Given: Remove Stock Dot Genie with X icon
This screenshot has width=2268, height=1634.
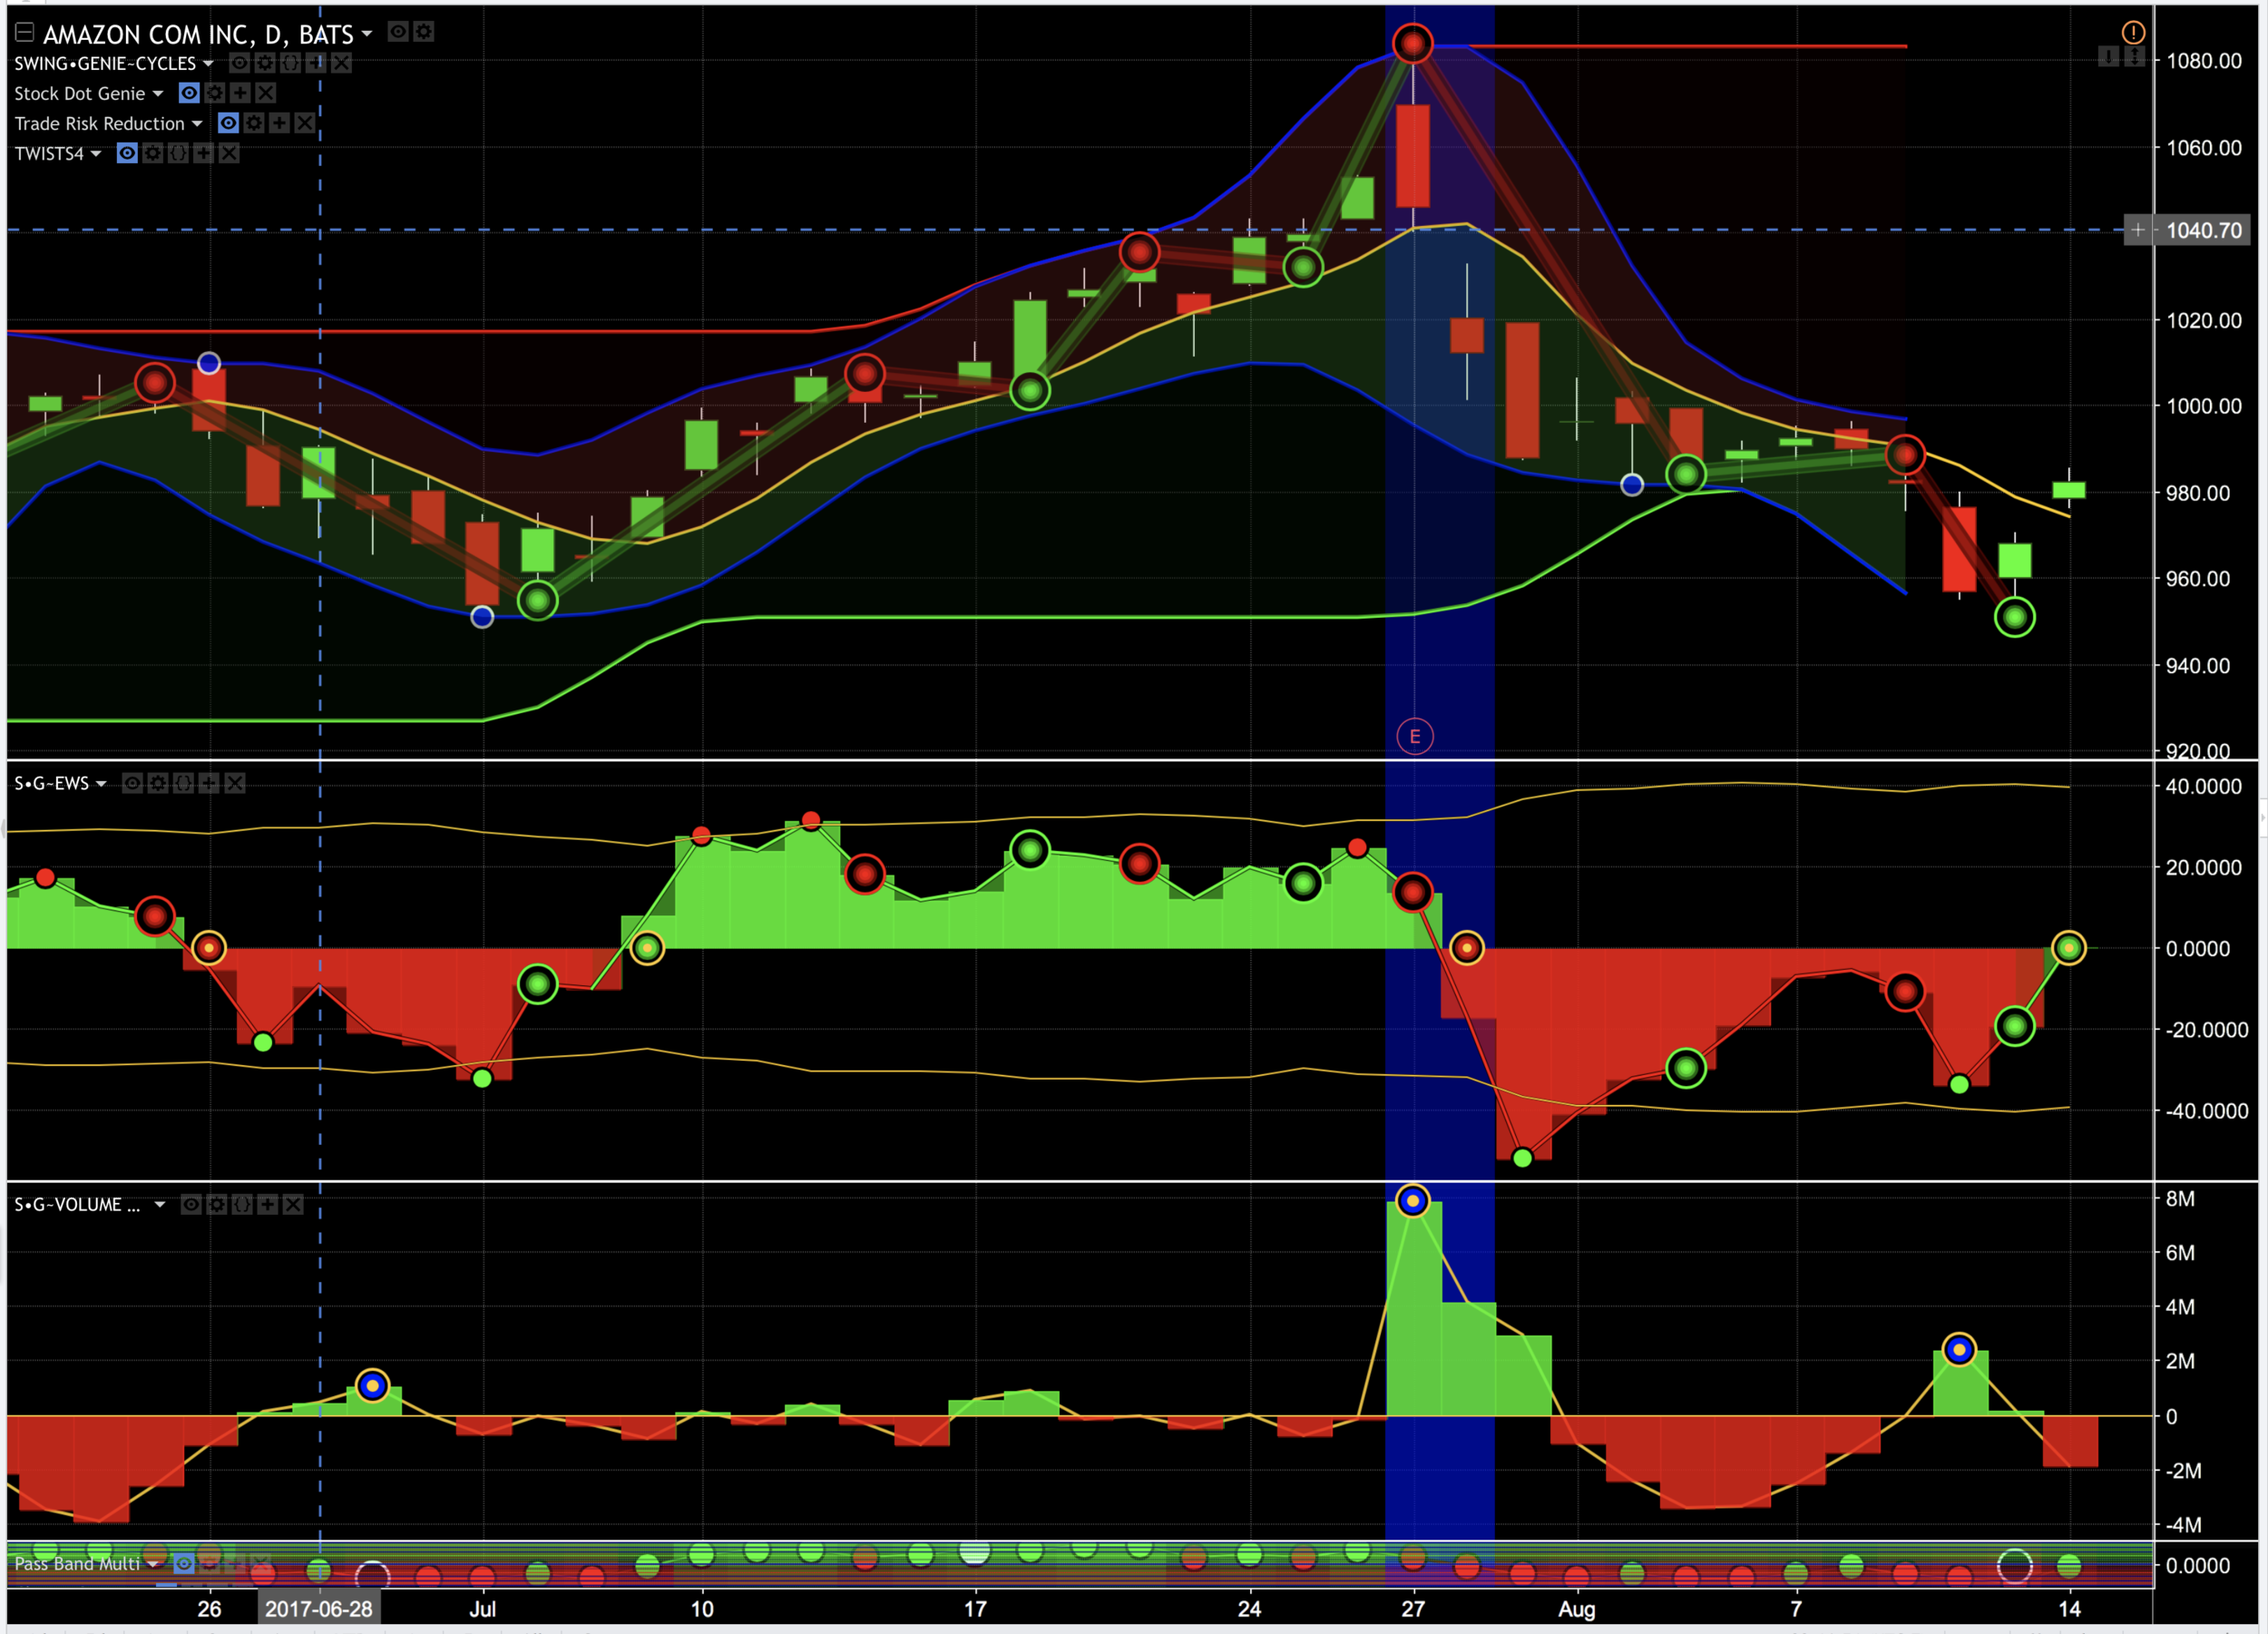Looking at the screenshot, I should (265, 93).
